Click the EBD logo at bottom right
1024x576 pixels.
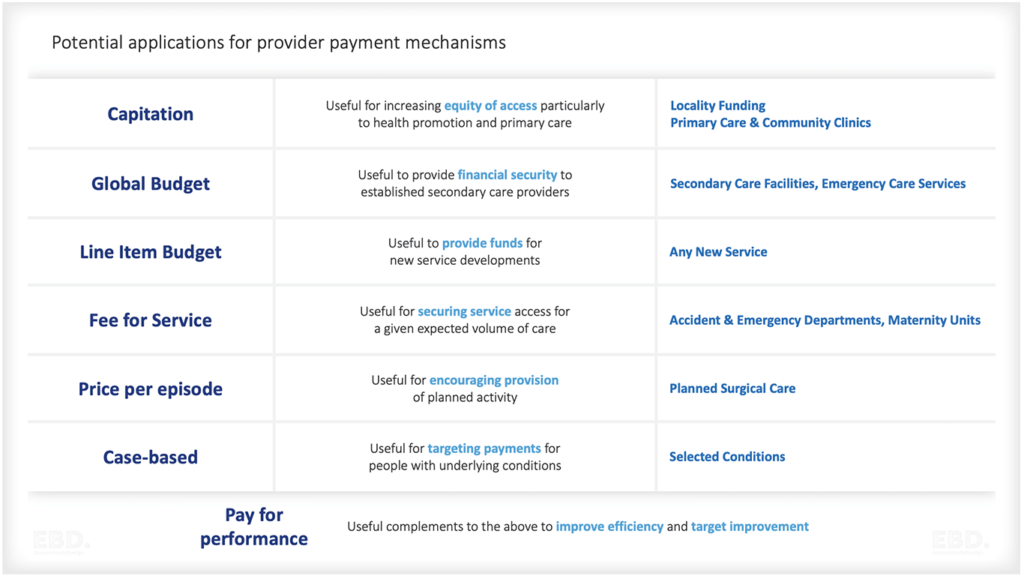point(960,541)
